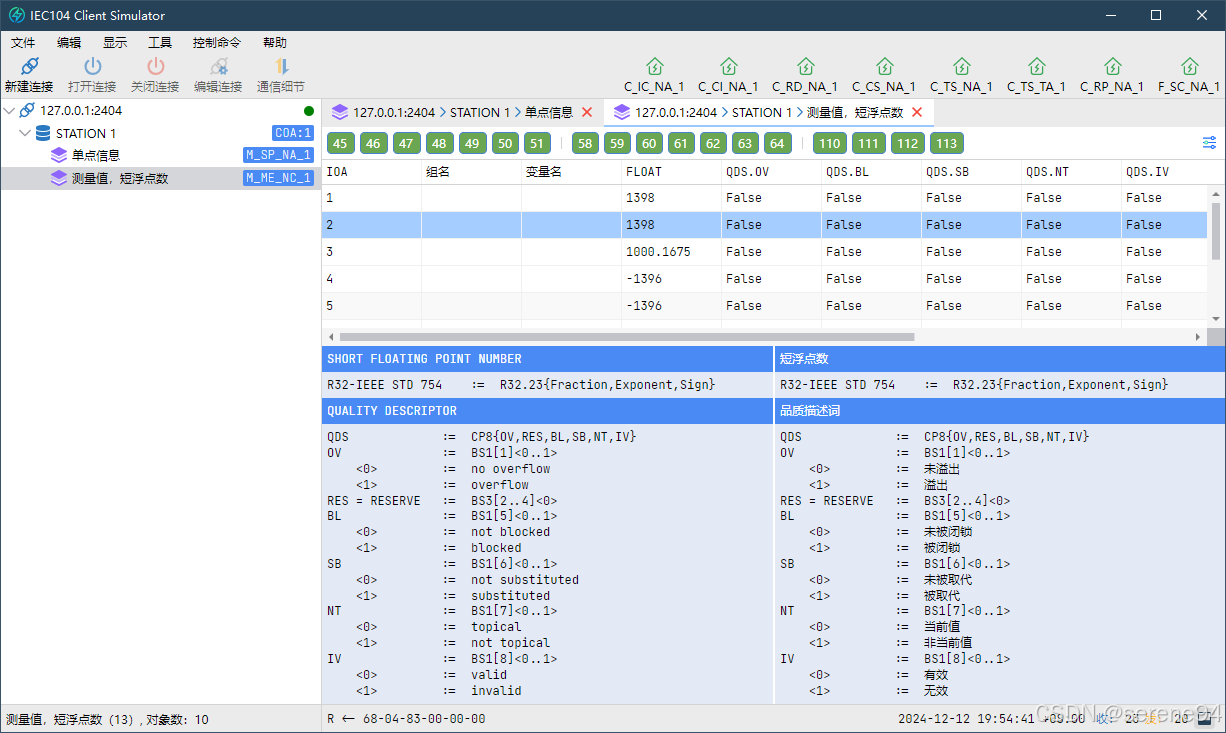
Task: Select type 64 command button
Action: point(778,143)
